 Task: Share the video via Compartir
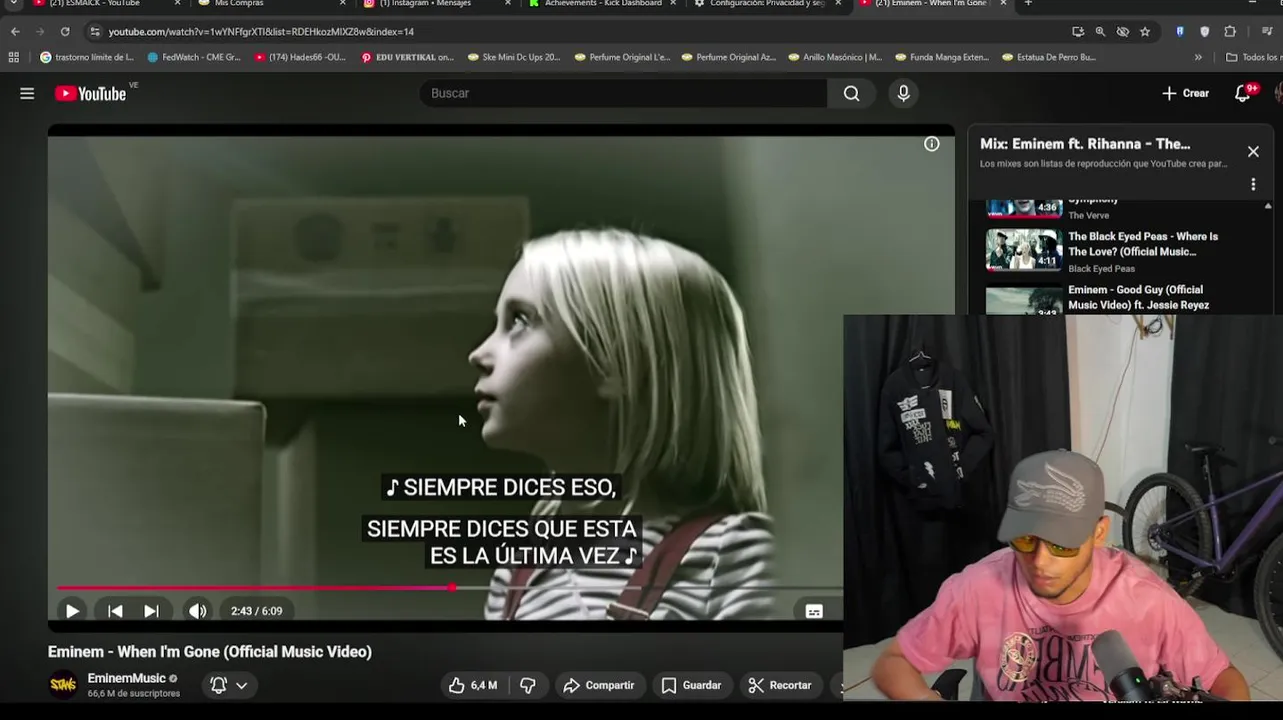599,685
